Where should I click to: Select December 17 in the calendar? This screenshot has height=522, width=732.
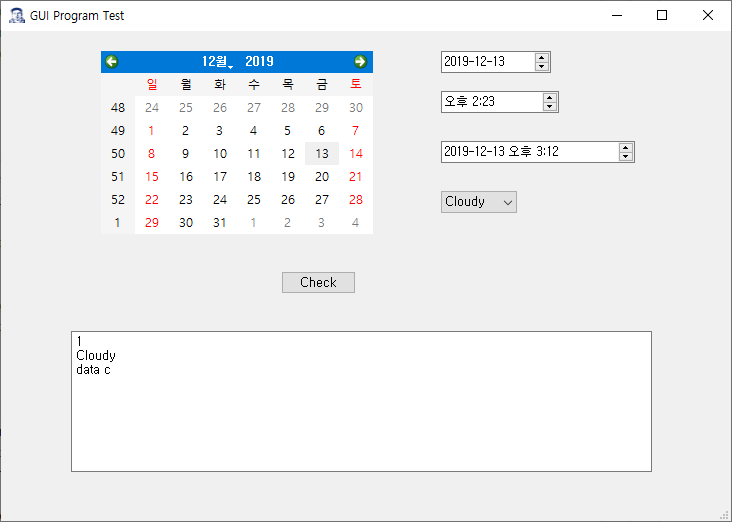(x=219, y=176)
